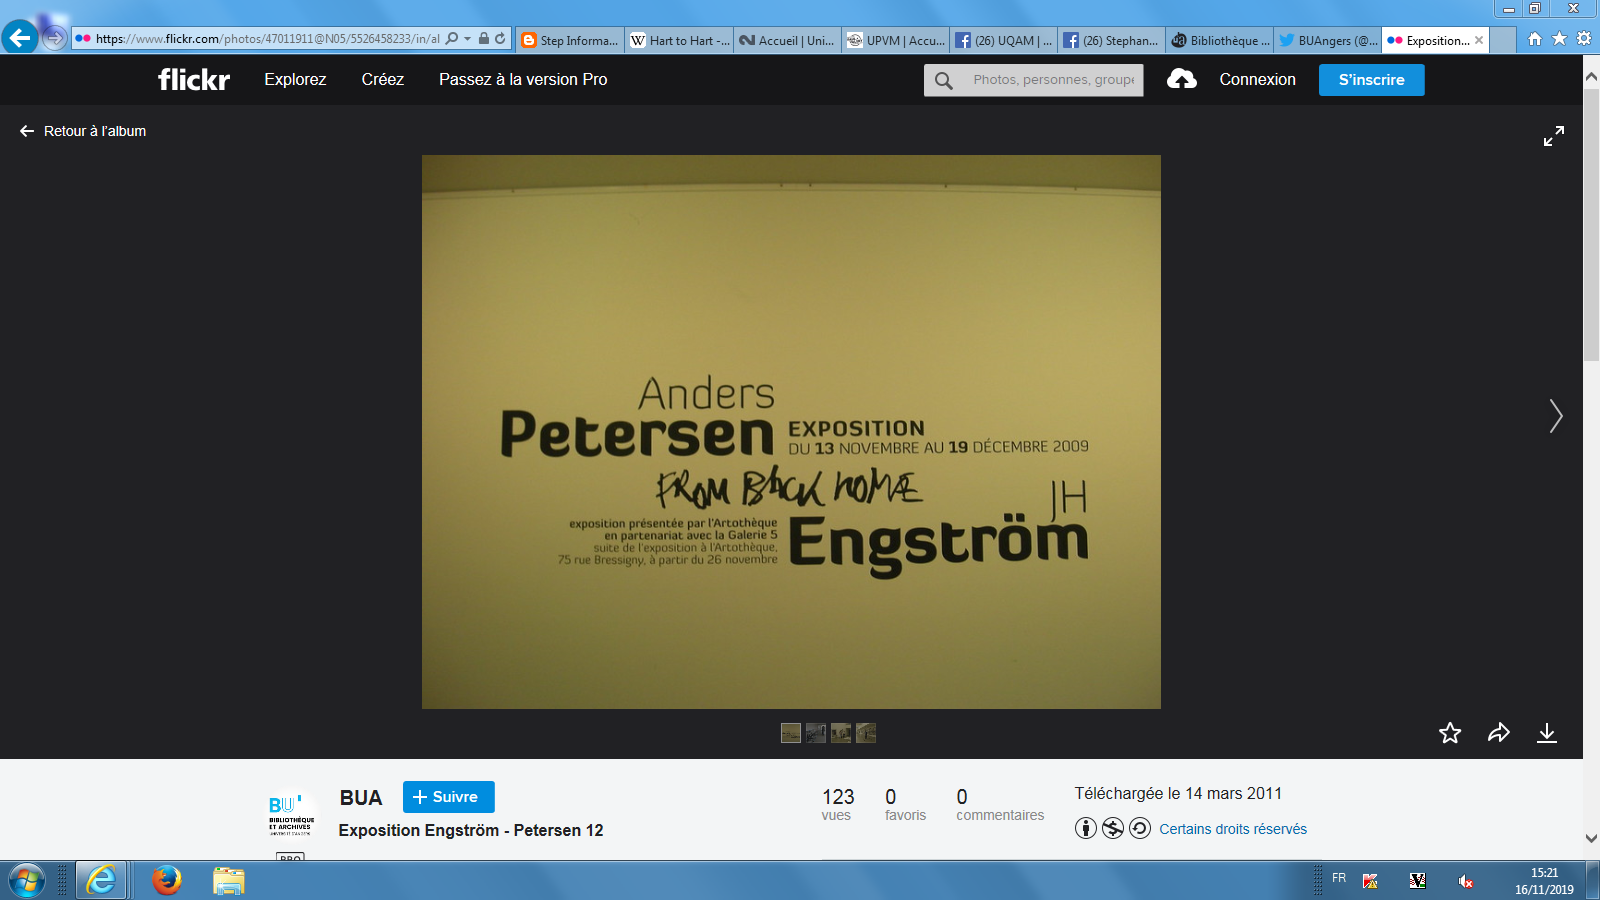1600x900 pixels.
Task: Open the Créez menu
Action: coord(383,80)
